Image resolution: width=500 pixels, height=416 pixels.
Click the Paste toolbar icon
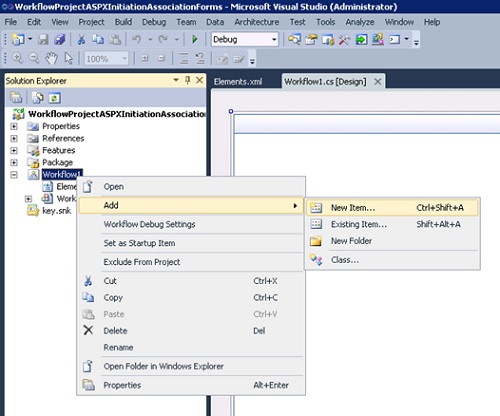pyautogui.click(x=115, y=39)
